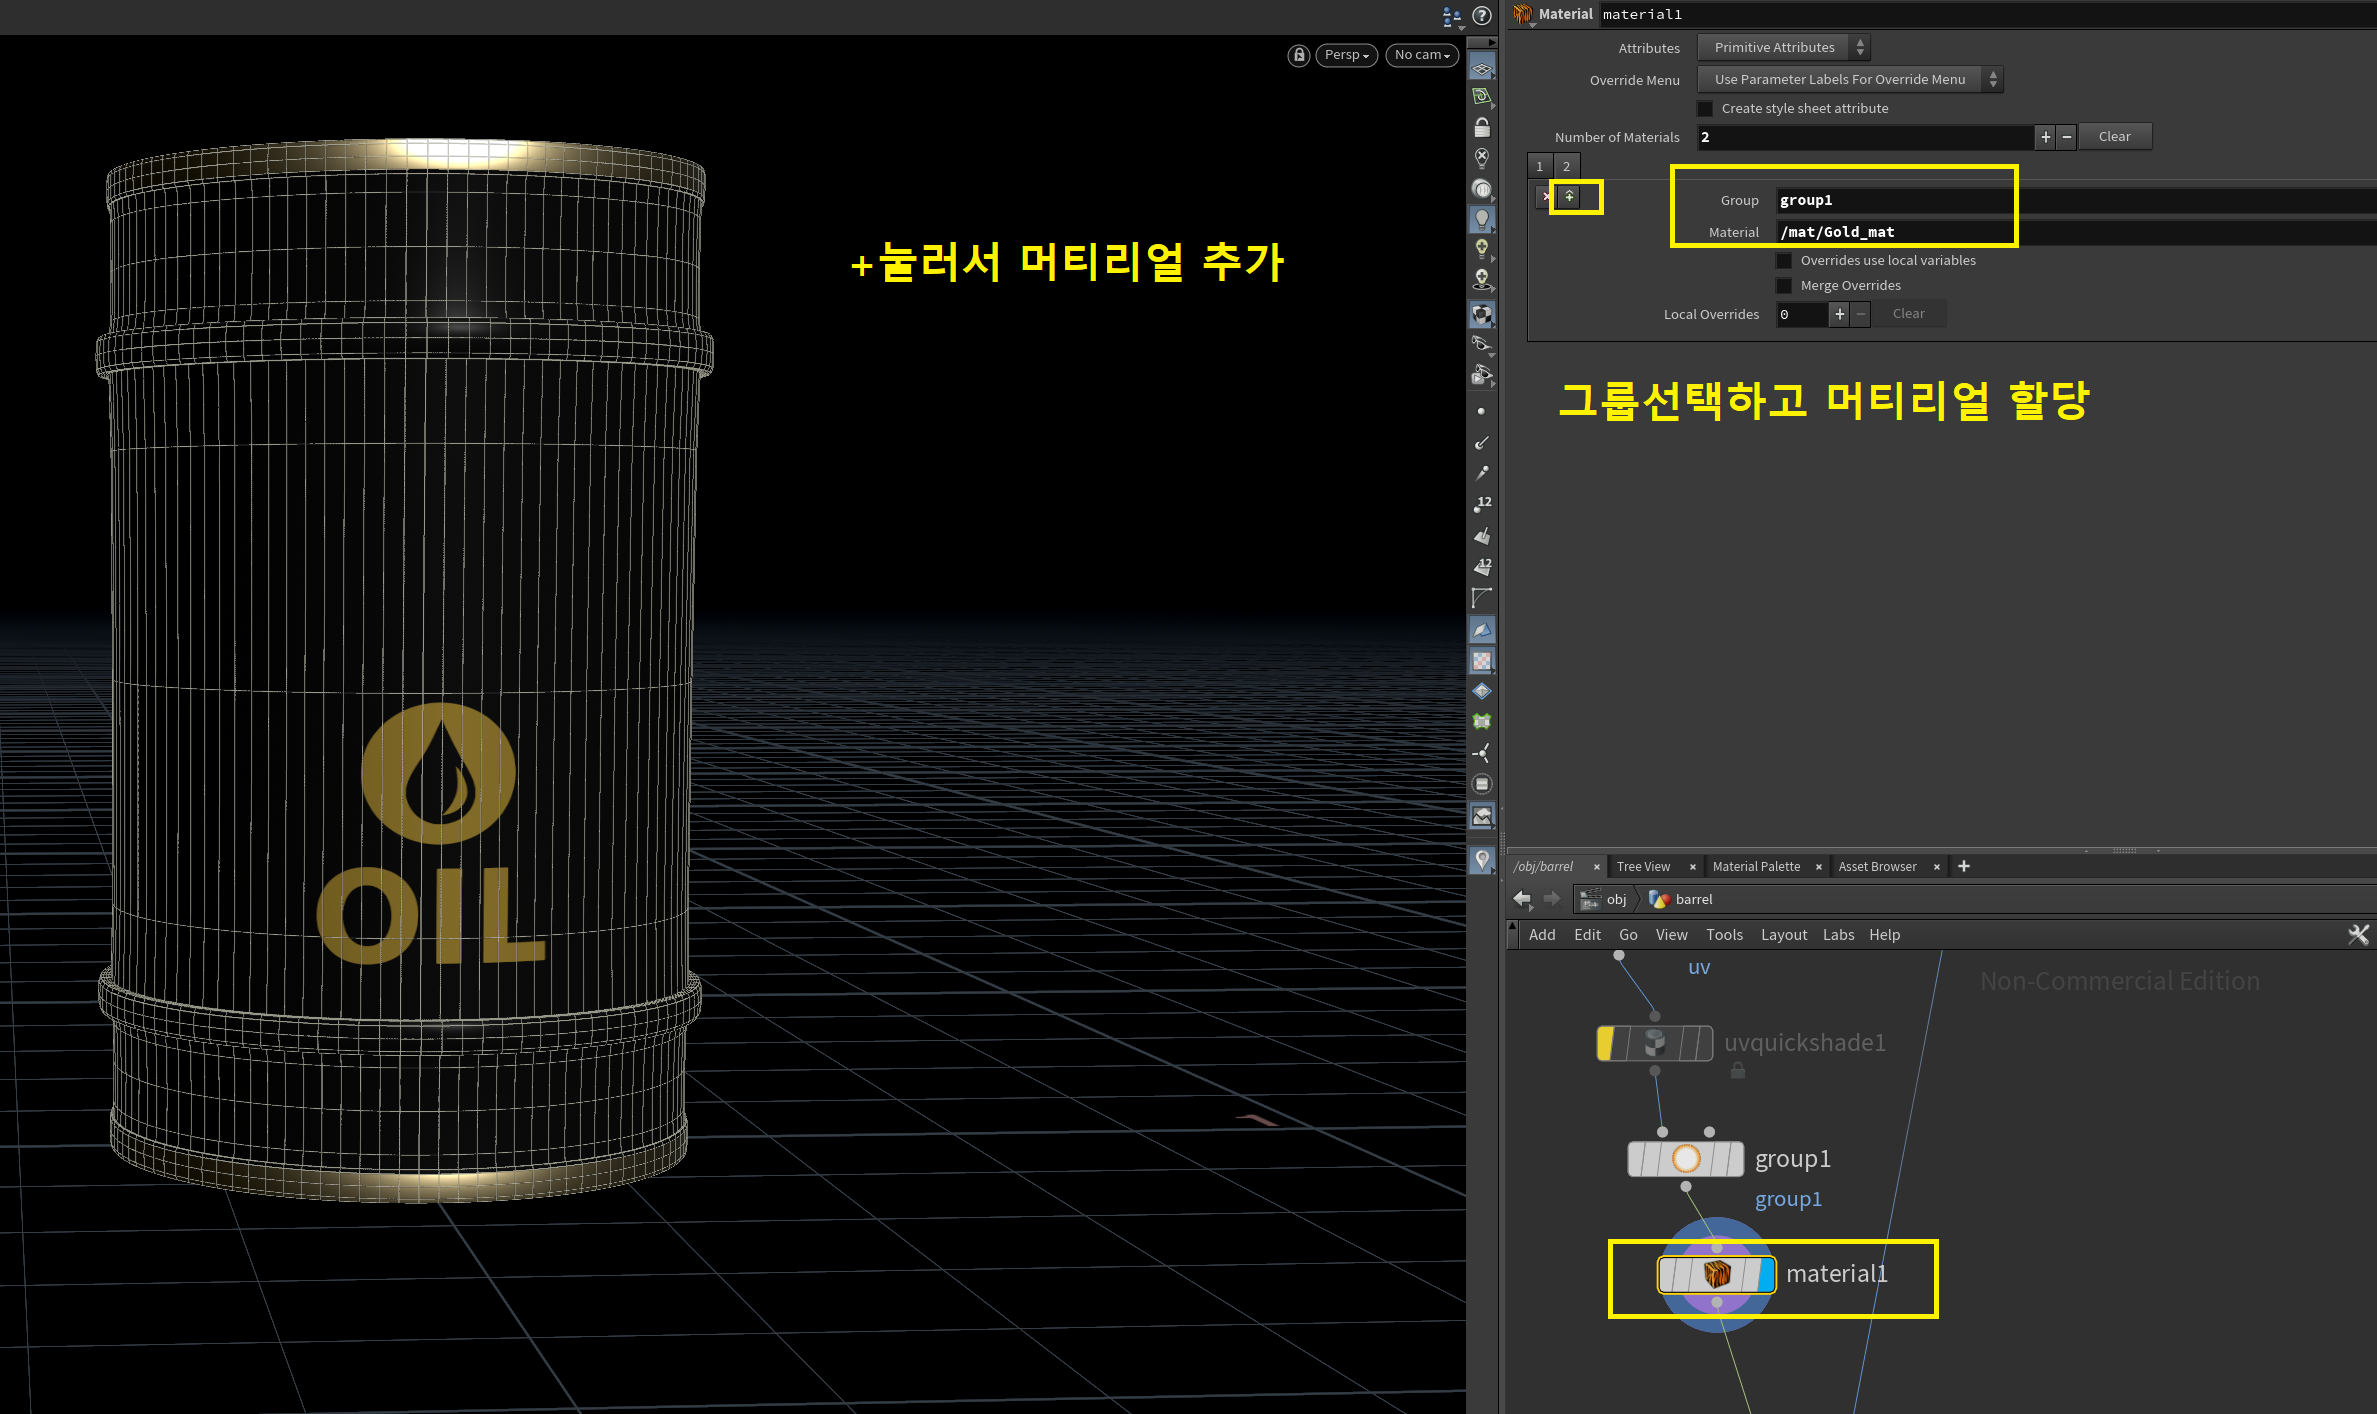2377x1414 pixels.
Task: Click the network editor wrench settings icon
Action: (x=2358, y=935)
